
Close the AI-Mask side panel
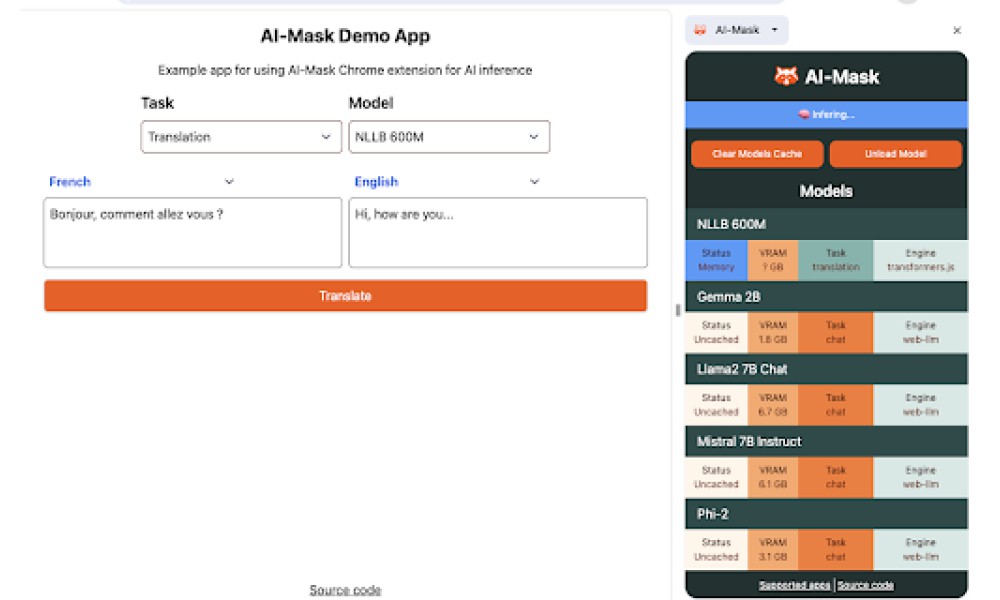click(957, 30)
